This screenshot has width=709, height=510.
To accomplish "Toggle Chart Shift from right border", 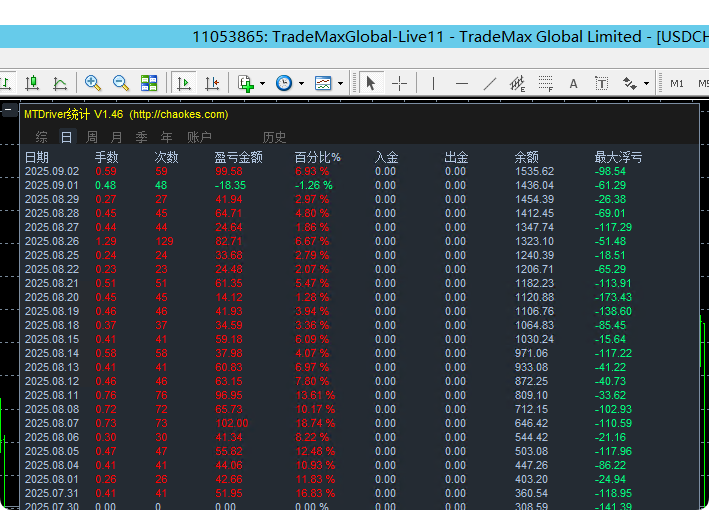I will tap(212, 83).
